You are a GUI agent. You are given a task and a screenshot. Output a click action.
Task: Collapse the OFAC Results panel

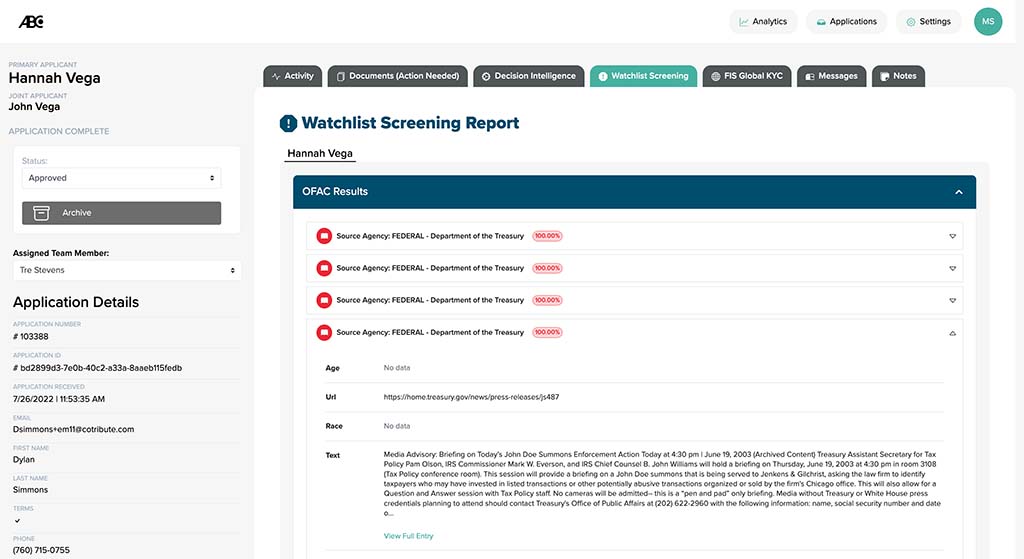coord(958,192)
